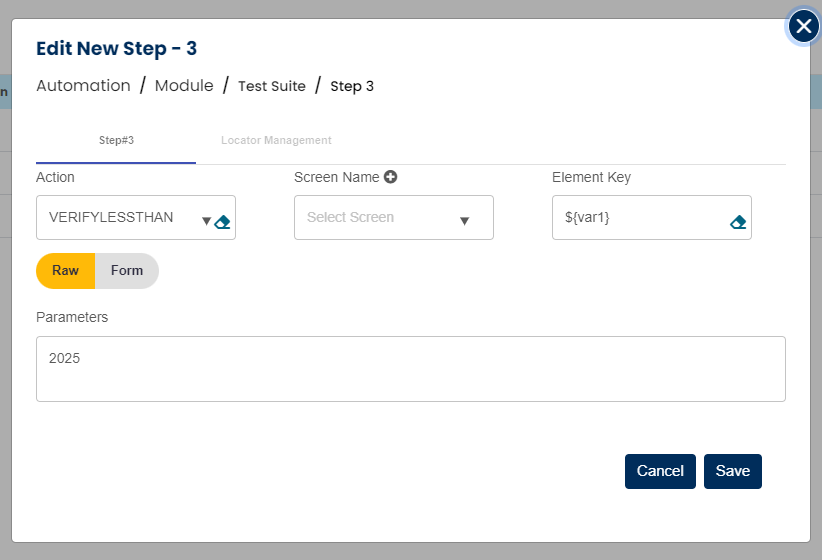Expand the Action dropdown arrow
The image size is (822, 560).
pyautogui.click(x=206, y=222)
